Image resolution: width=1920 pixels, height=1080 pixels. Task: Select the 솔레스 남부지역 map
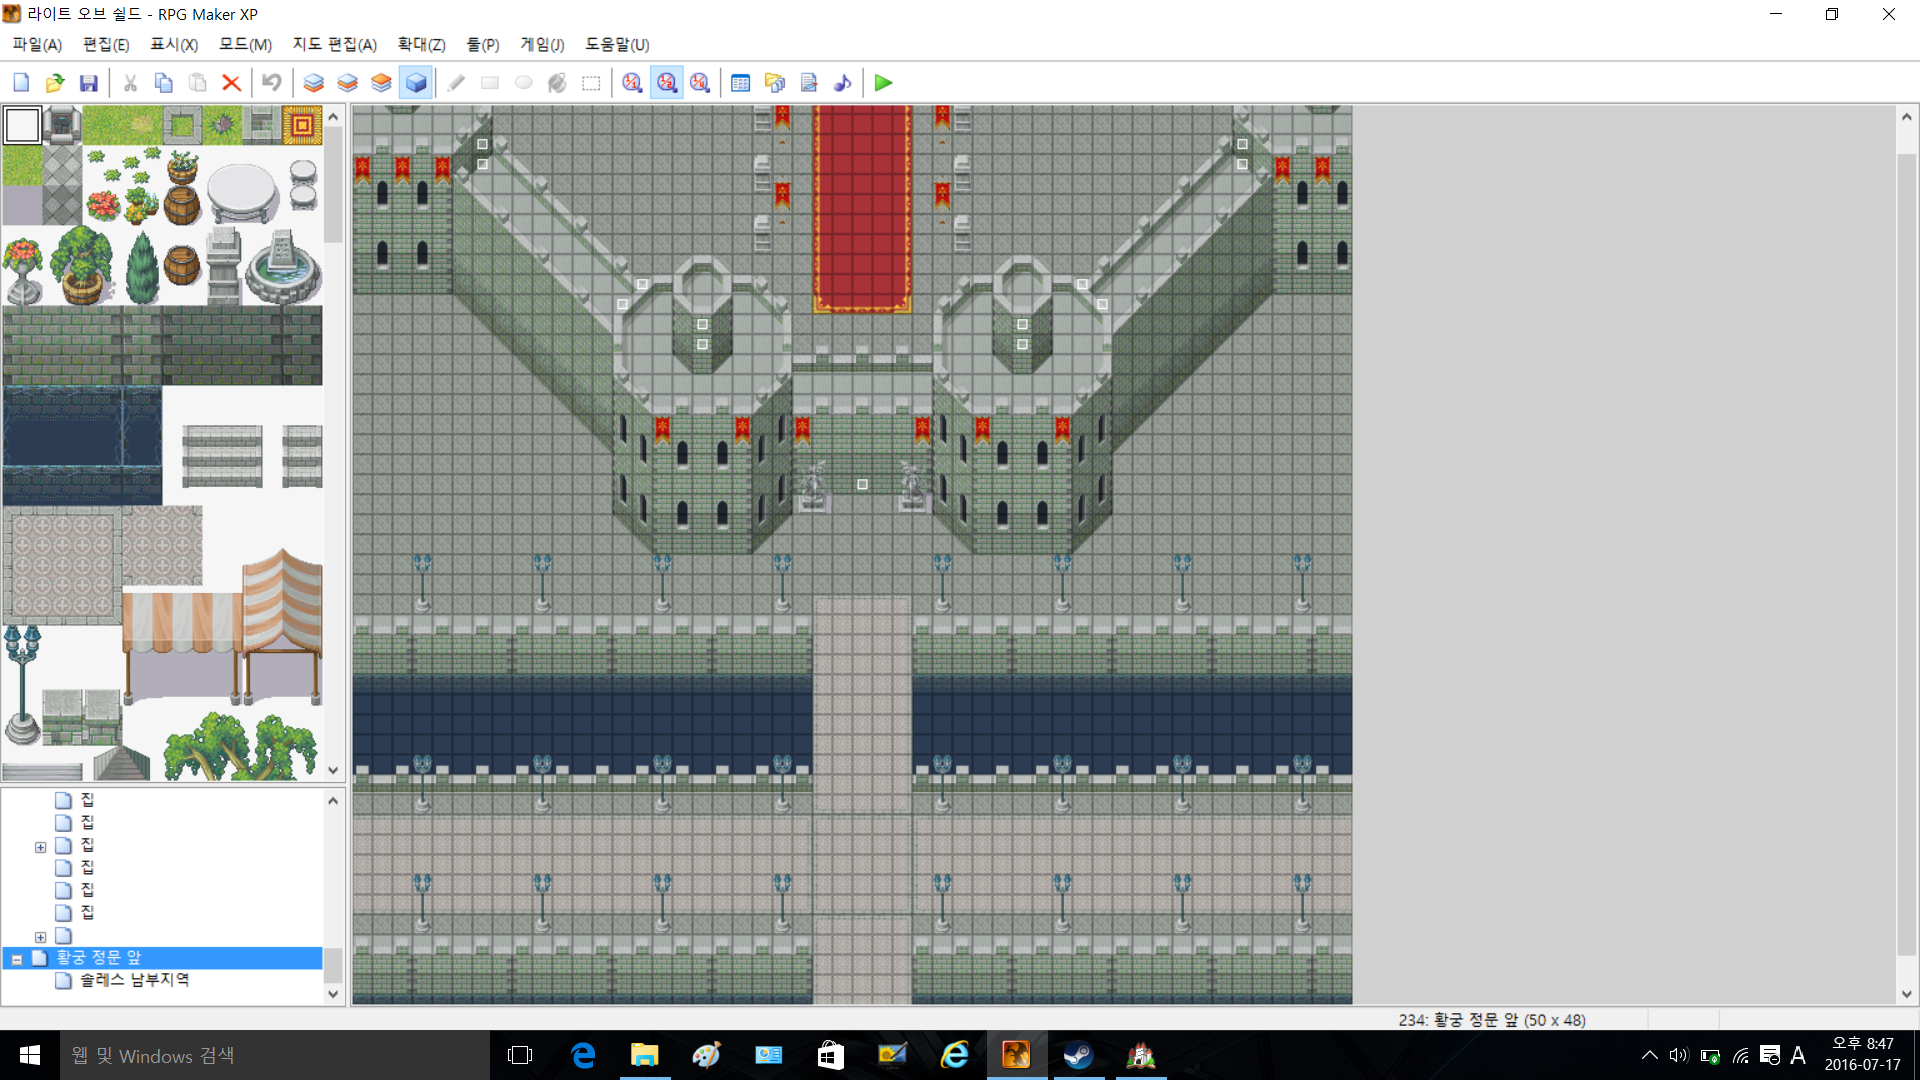point(134,980)
